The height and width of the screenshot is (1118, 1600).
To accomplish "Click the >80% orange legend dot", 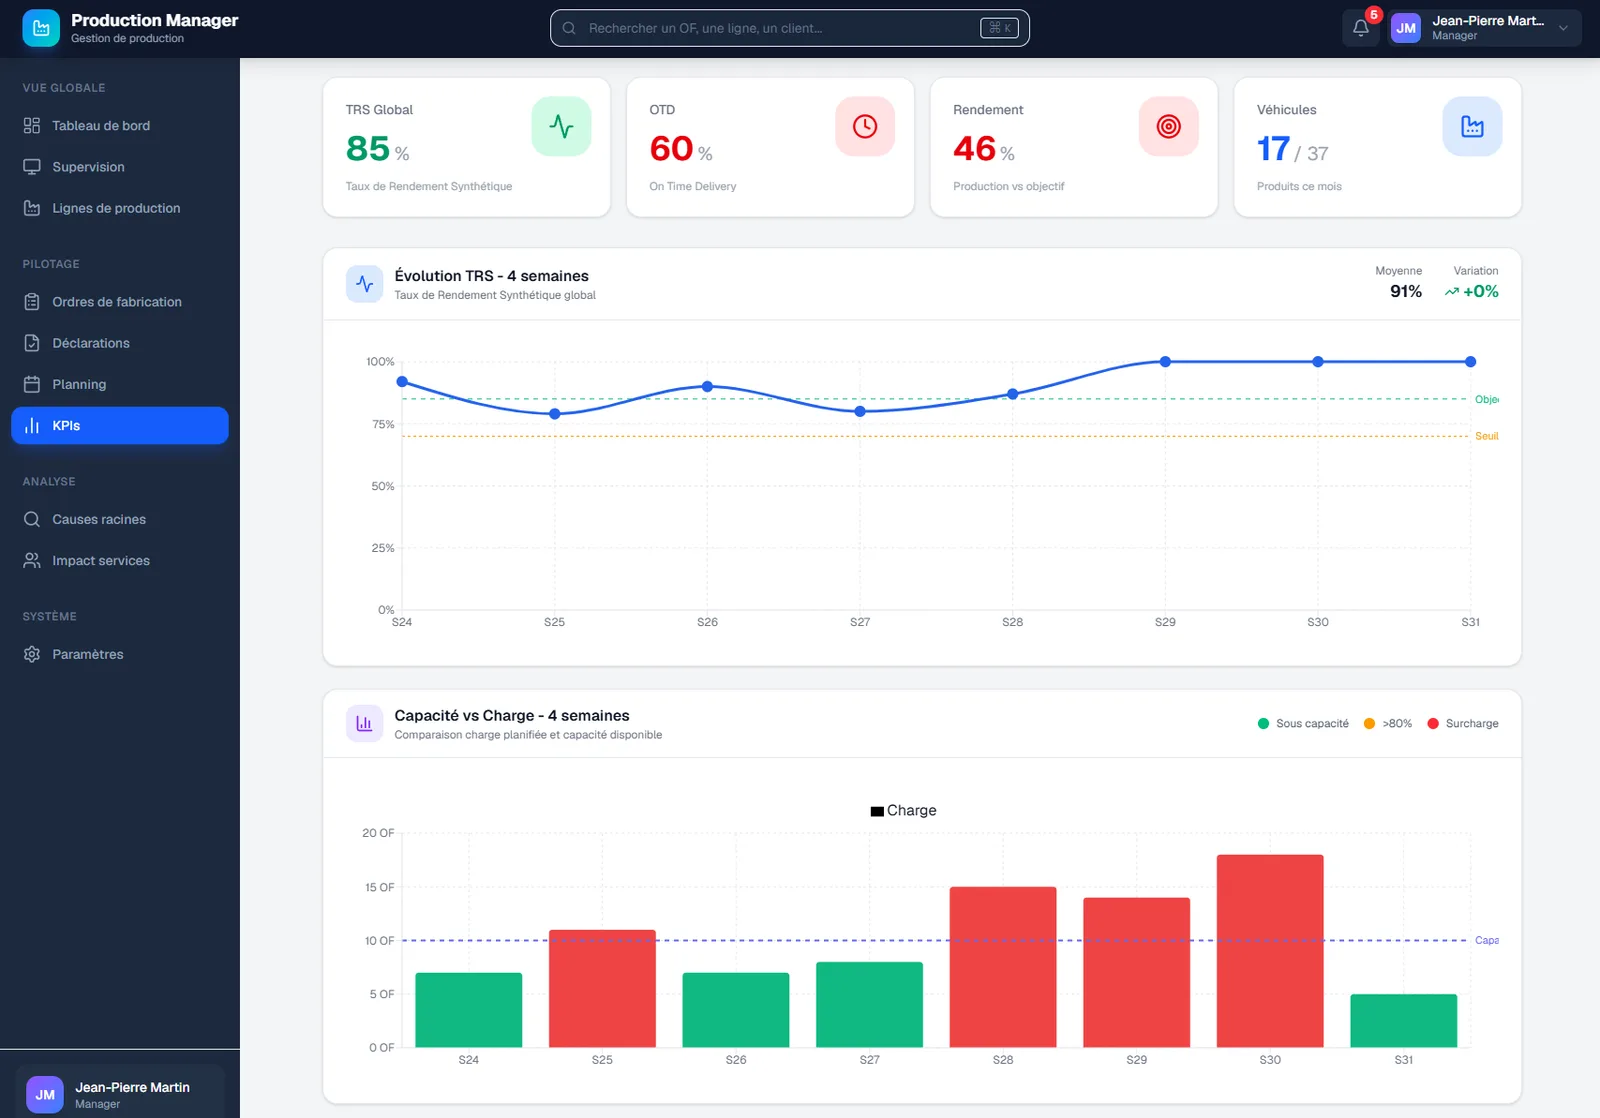I will (1370, 724).
